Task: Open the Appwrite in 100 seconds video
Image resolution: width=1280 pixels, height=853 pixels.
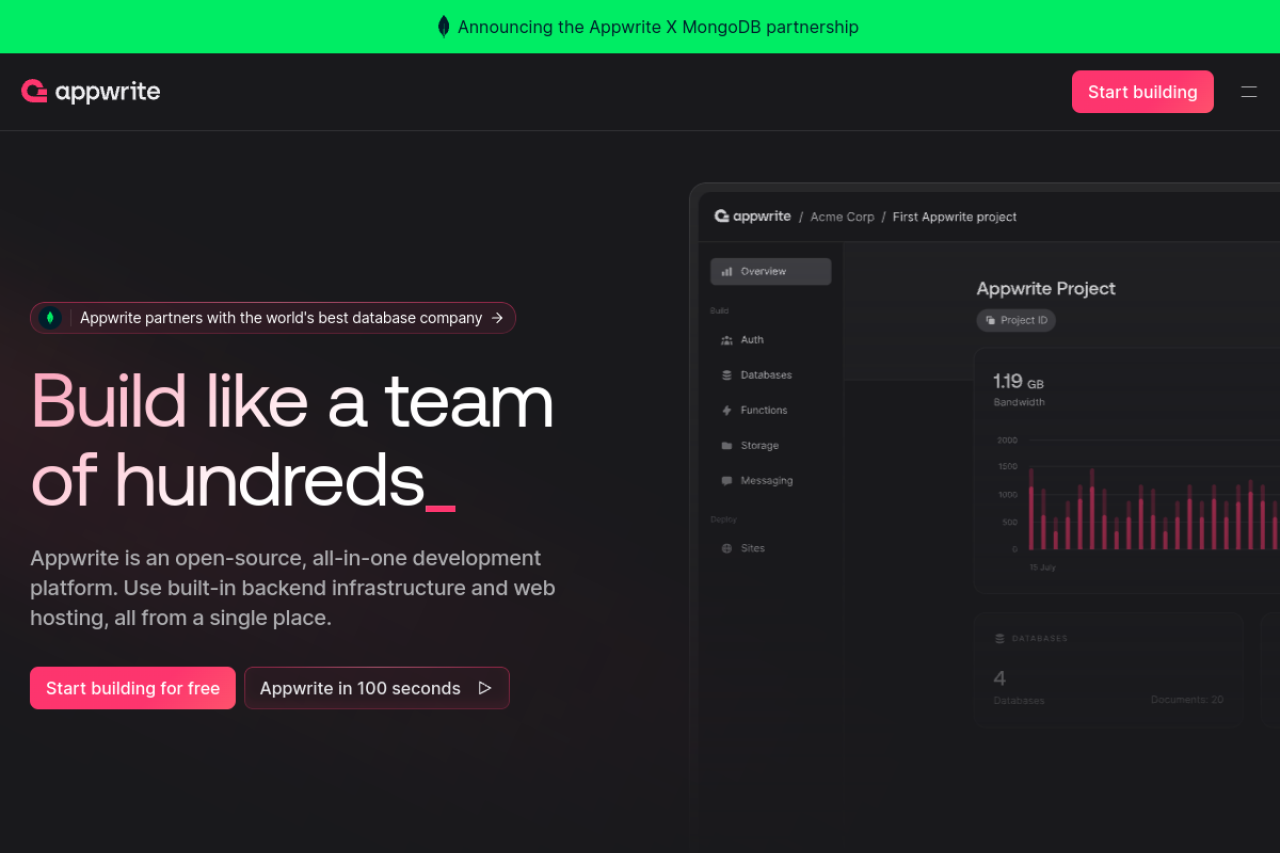Action: [x=360, y=688]
